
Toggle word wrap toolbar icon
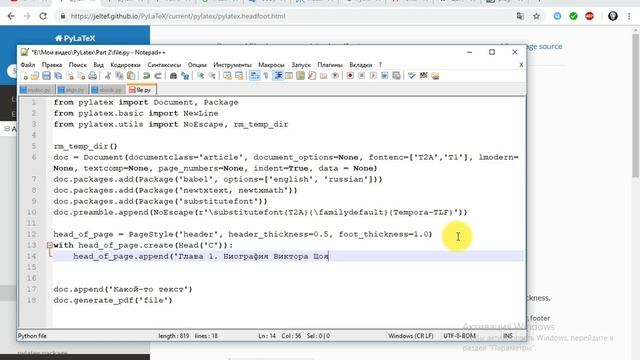[x=255, y=76]
